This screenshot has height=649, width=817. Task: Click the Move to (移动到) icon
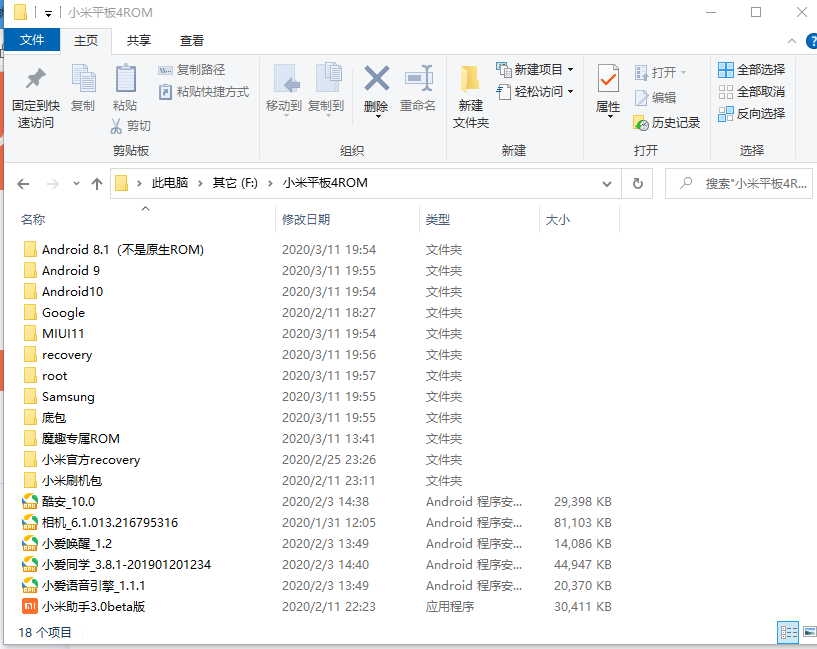pos(285,79)
